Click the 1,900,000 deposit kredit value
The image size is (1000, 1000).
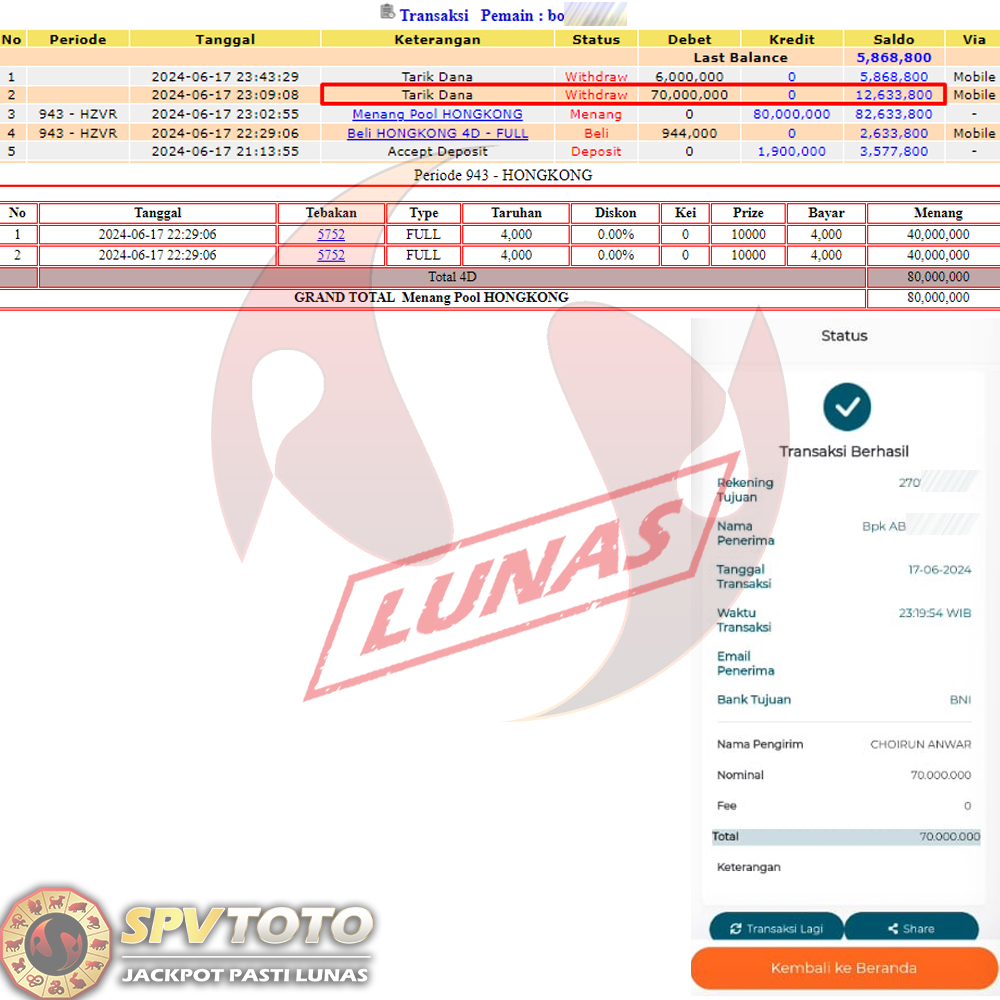point(791,152)
